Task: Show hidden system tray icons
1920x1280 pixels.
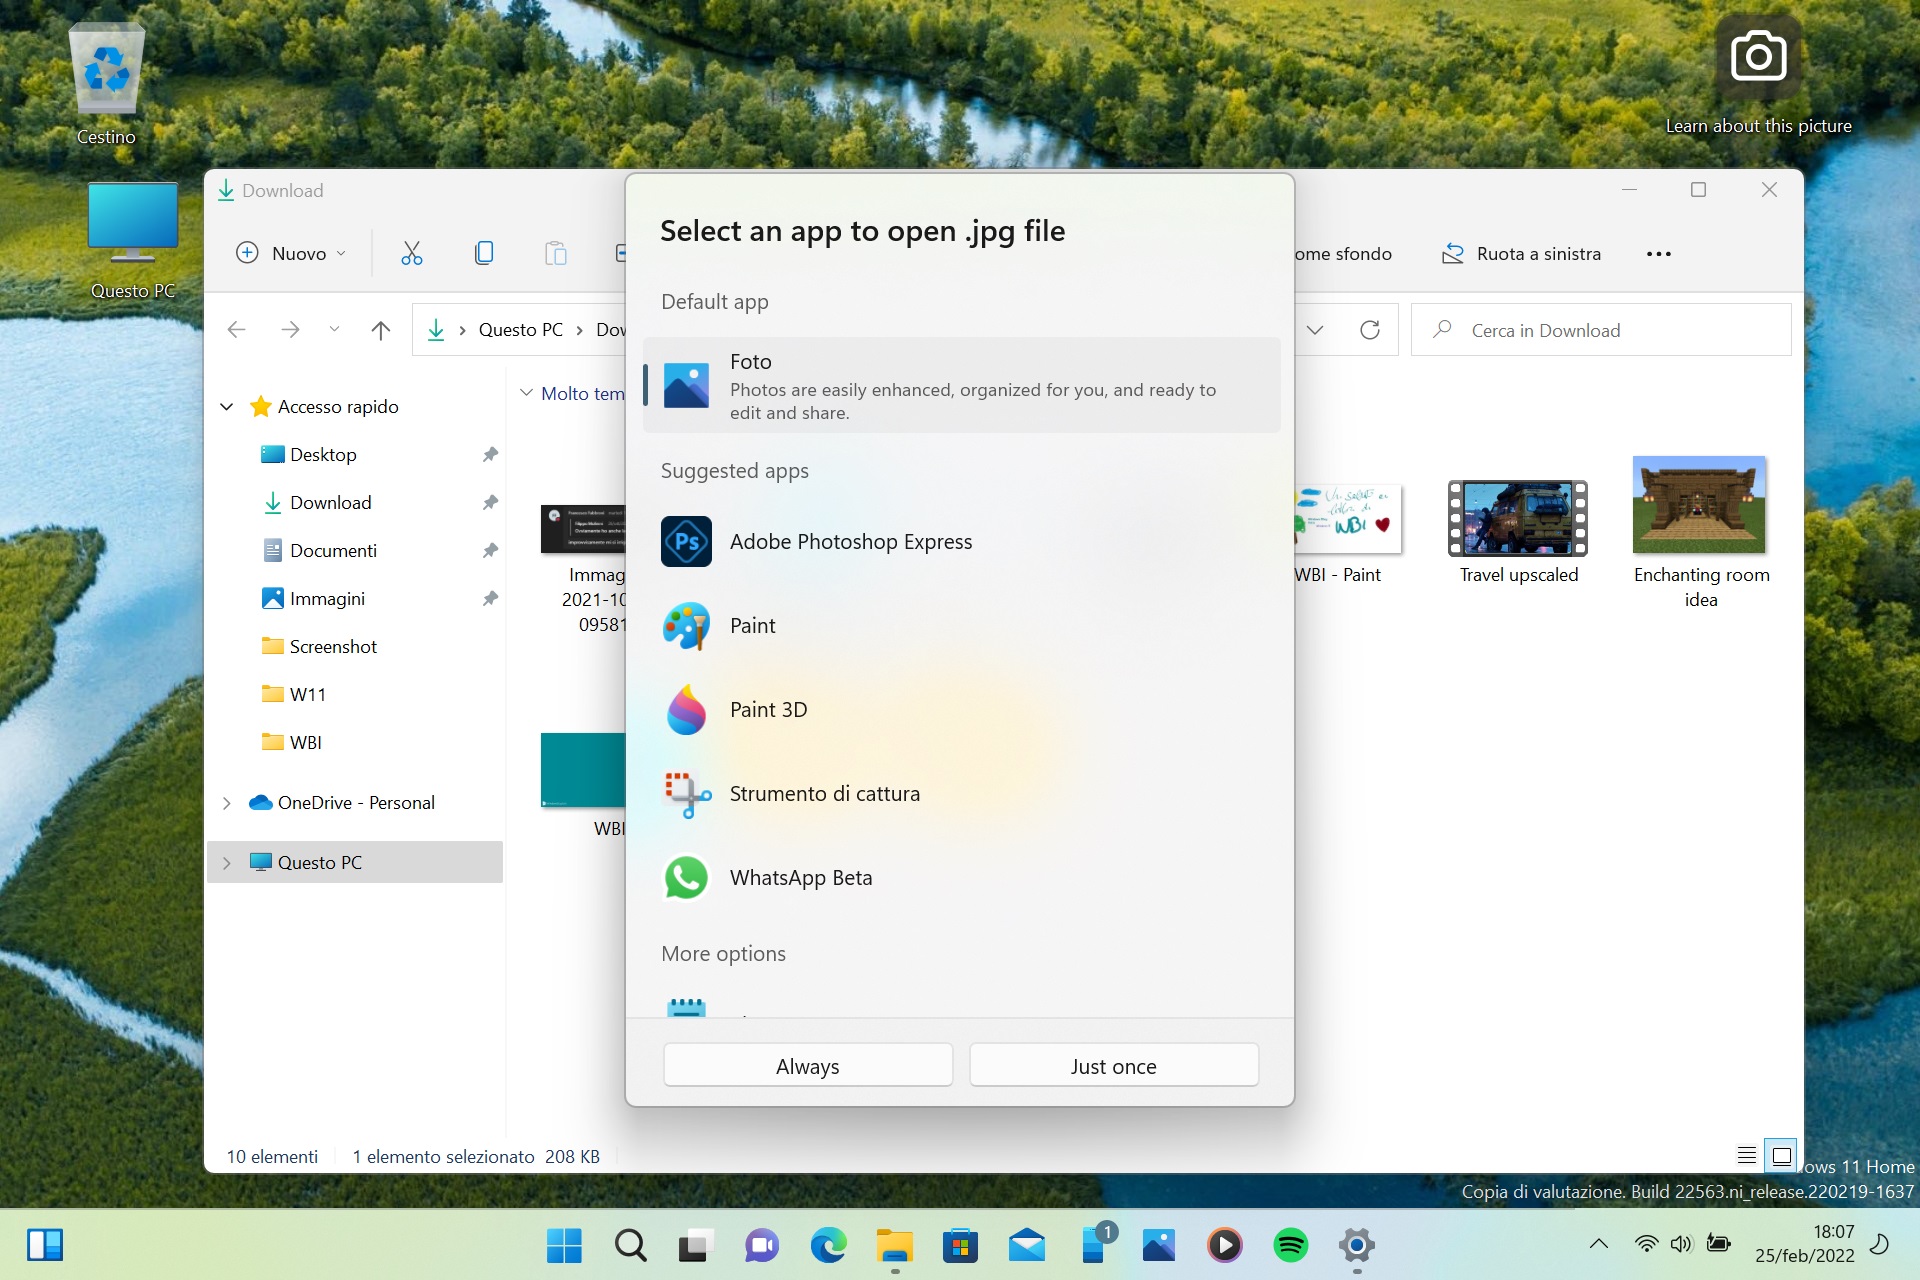Action: coord(1598,1244)
